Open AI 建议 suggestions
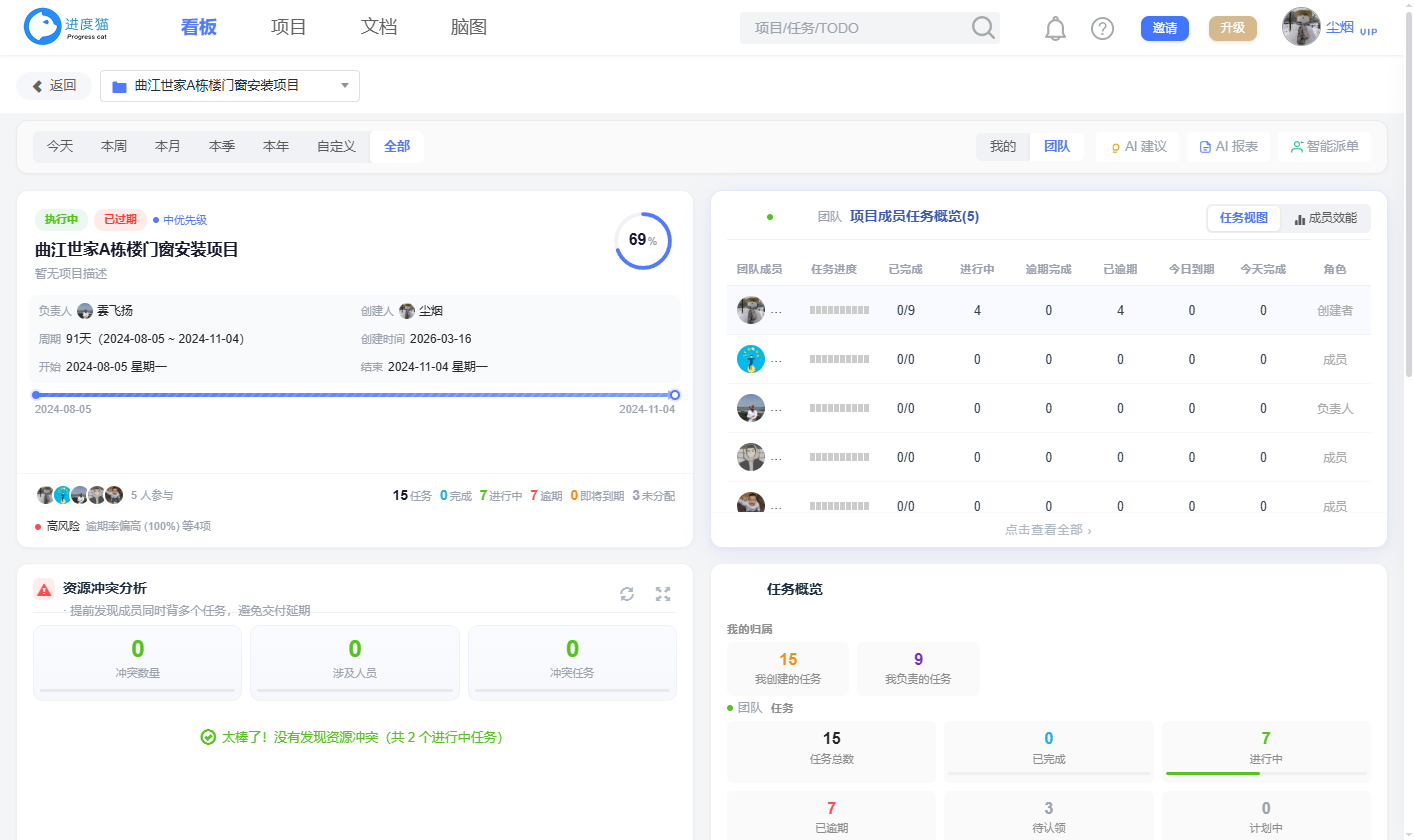The width and height of the screenshot is (1414, 840). [1138, 147]
